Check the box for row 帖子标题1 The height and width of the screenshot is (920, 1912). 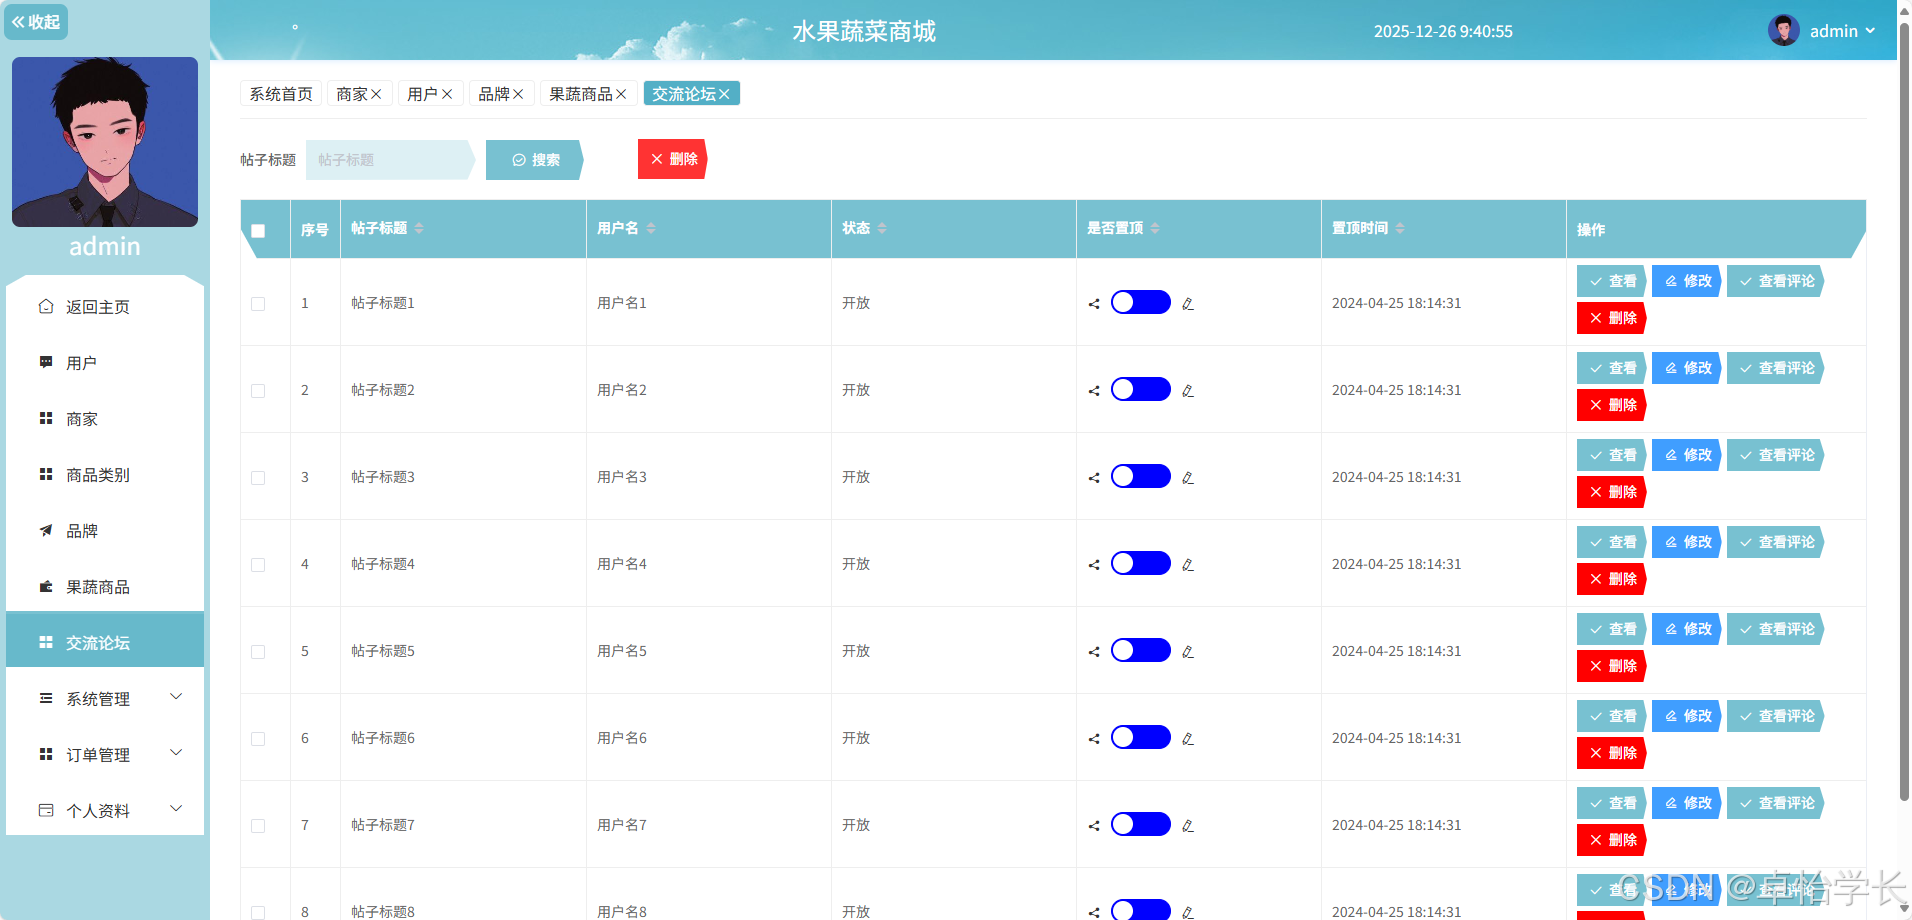coord(258,304)
